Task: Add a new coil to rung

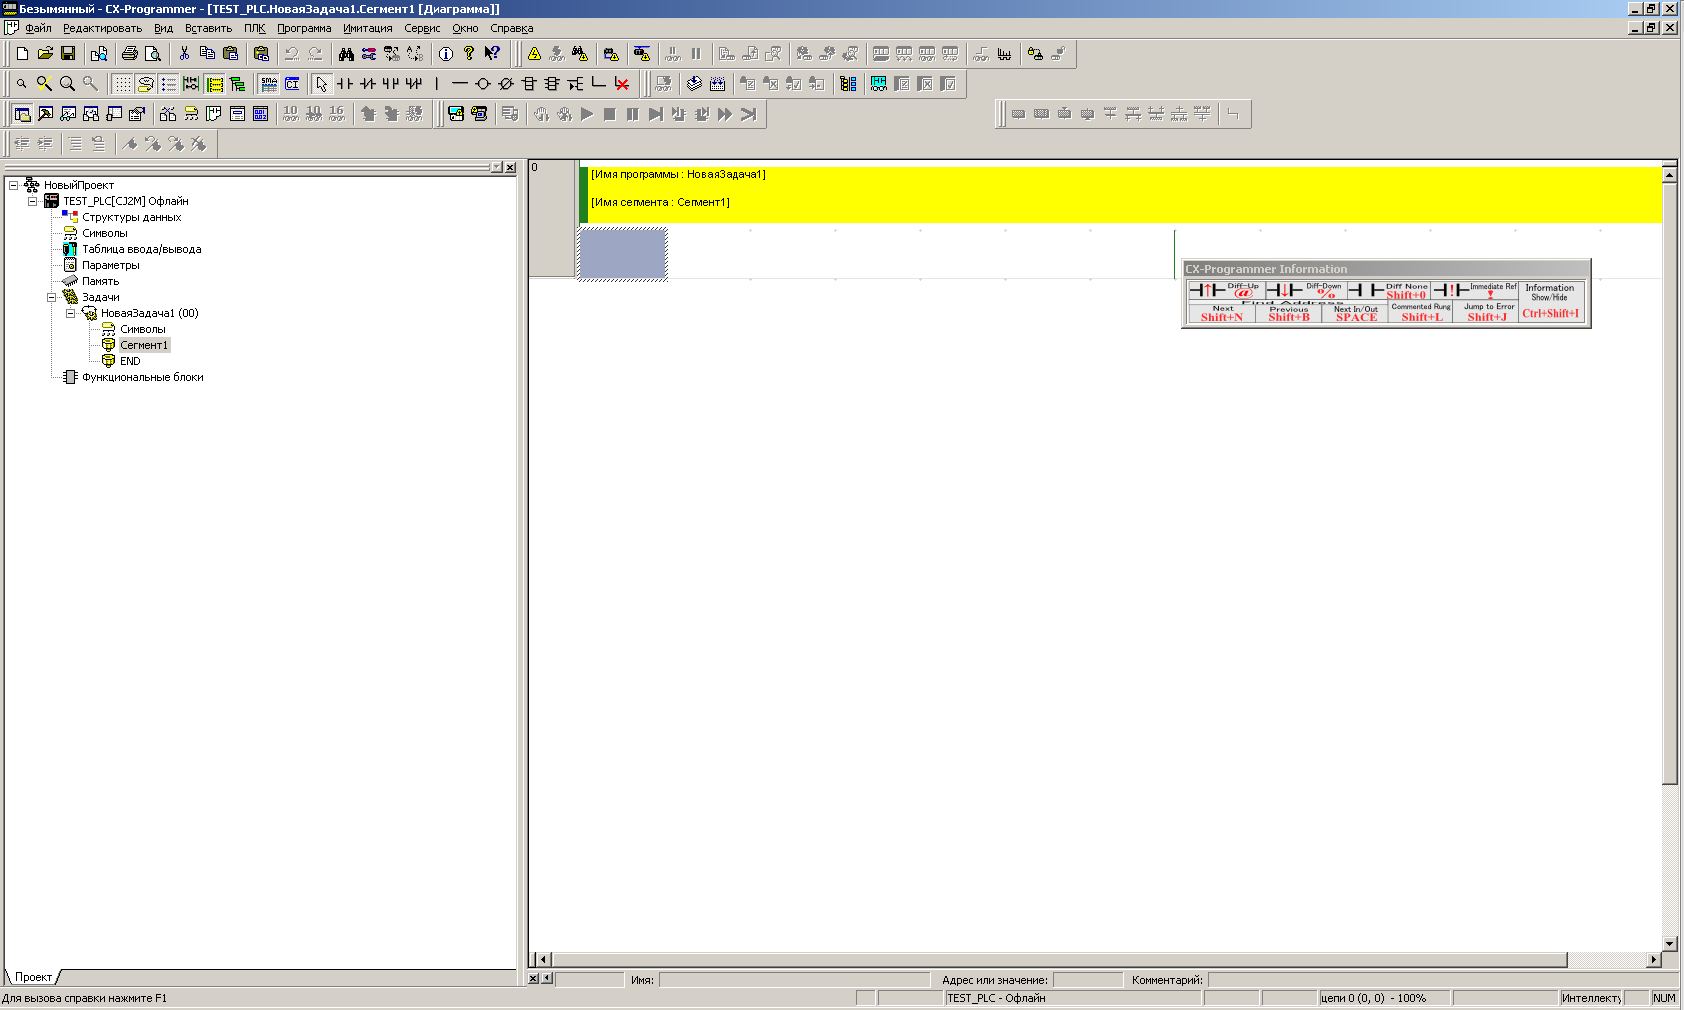Action: 482,84
